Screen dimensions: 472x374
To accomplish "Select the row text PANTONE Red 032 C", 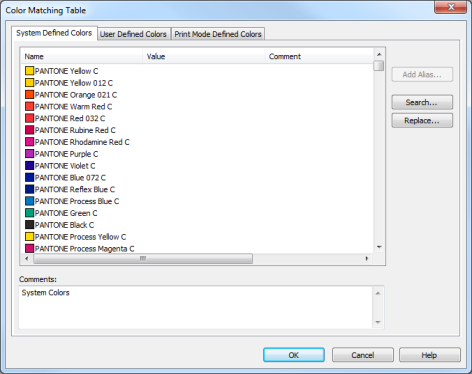I will point(70,118).
